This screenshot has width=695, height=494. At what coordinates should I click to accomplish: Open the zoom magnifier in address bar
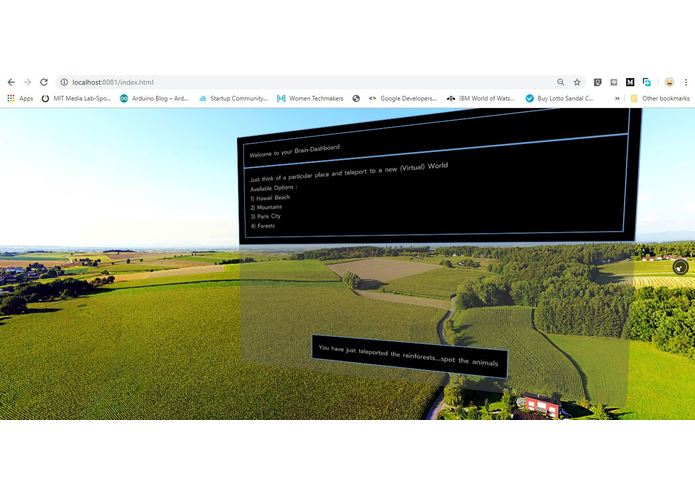point(561,82)
